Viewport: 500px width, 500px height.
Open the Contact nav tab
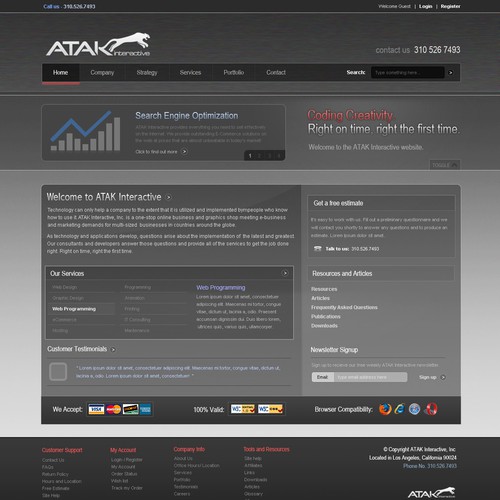pos(276,72)
